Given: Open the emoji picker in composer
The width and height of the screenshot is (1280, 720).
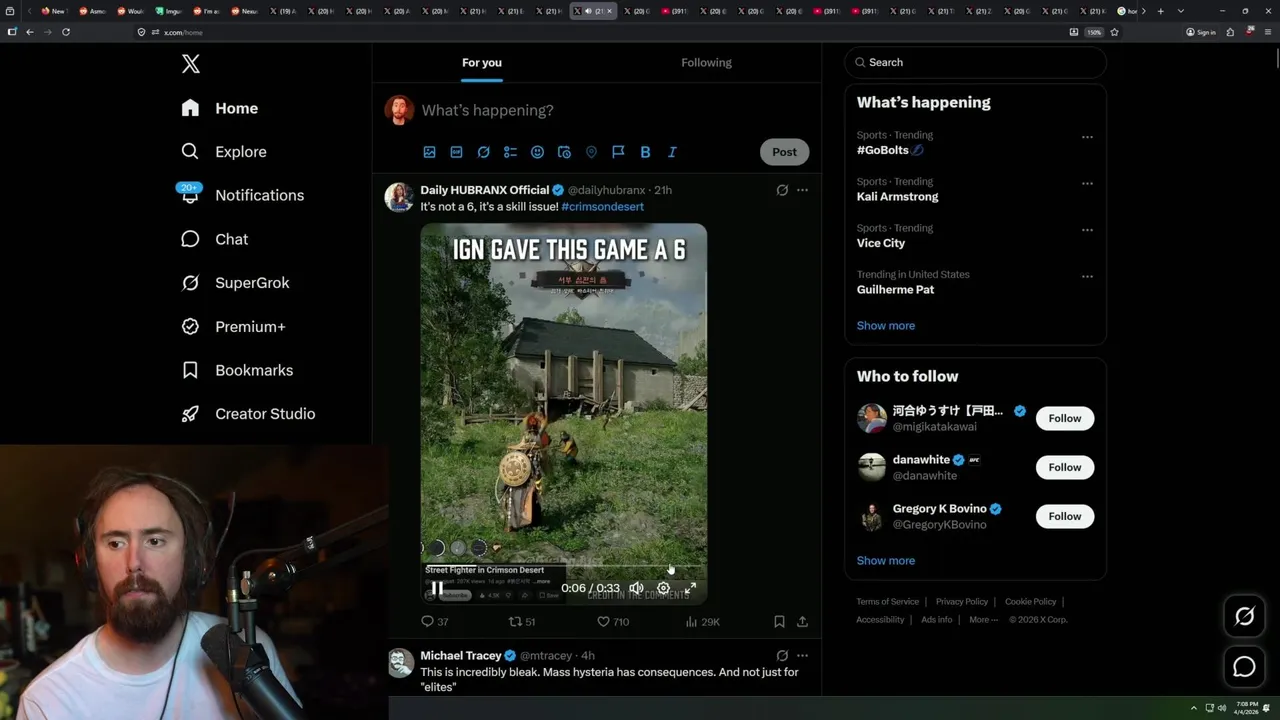Looking at the screenshot, I should pos(537,152).
